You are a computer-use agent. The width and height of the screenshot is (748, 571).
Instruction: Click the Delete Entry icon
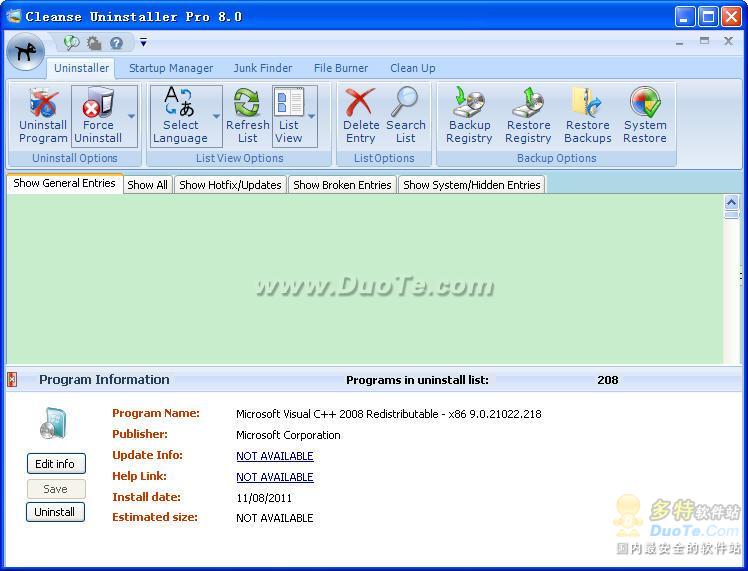(360, 102)
